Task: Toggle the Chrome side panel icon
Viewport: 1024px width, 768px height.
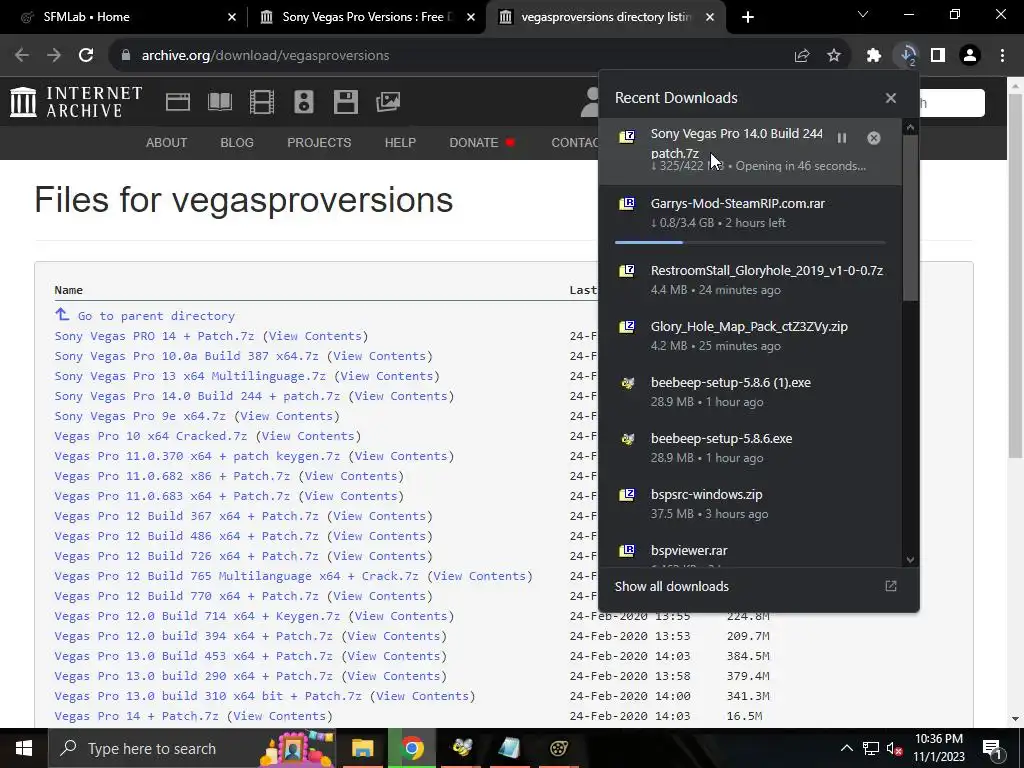Action: click(x=938, y=56)
